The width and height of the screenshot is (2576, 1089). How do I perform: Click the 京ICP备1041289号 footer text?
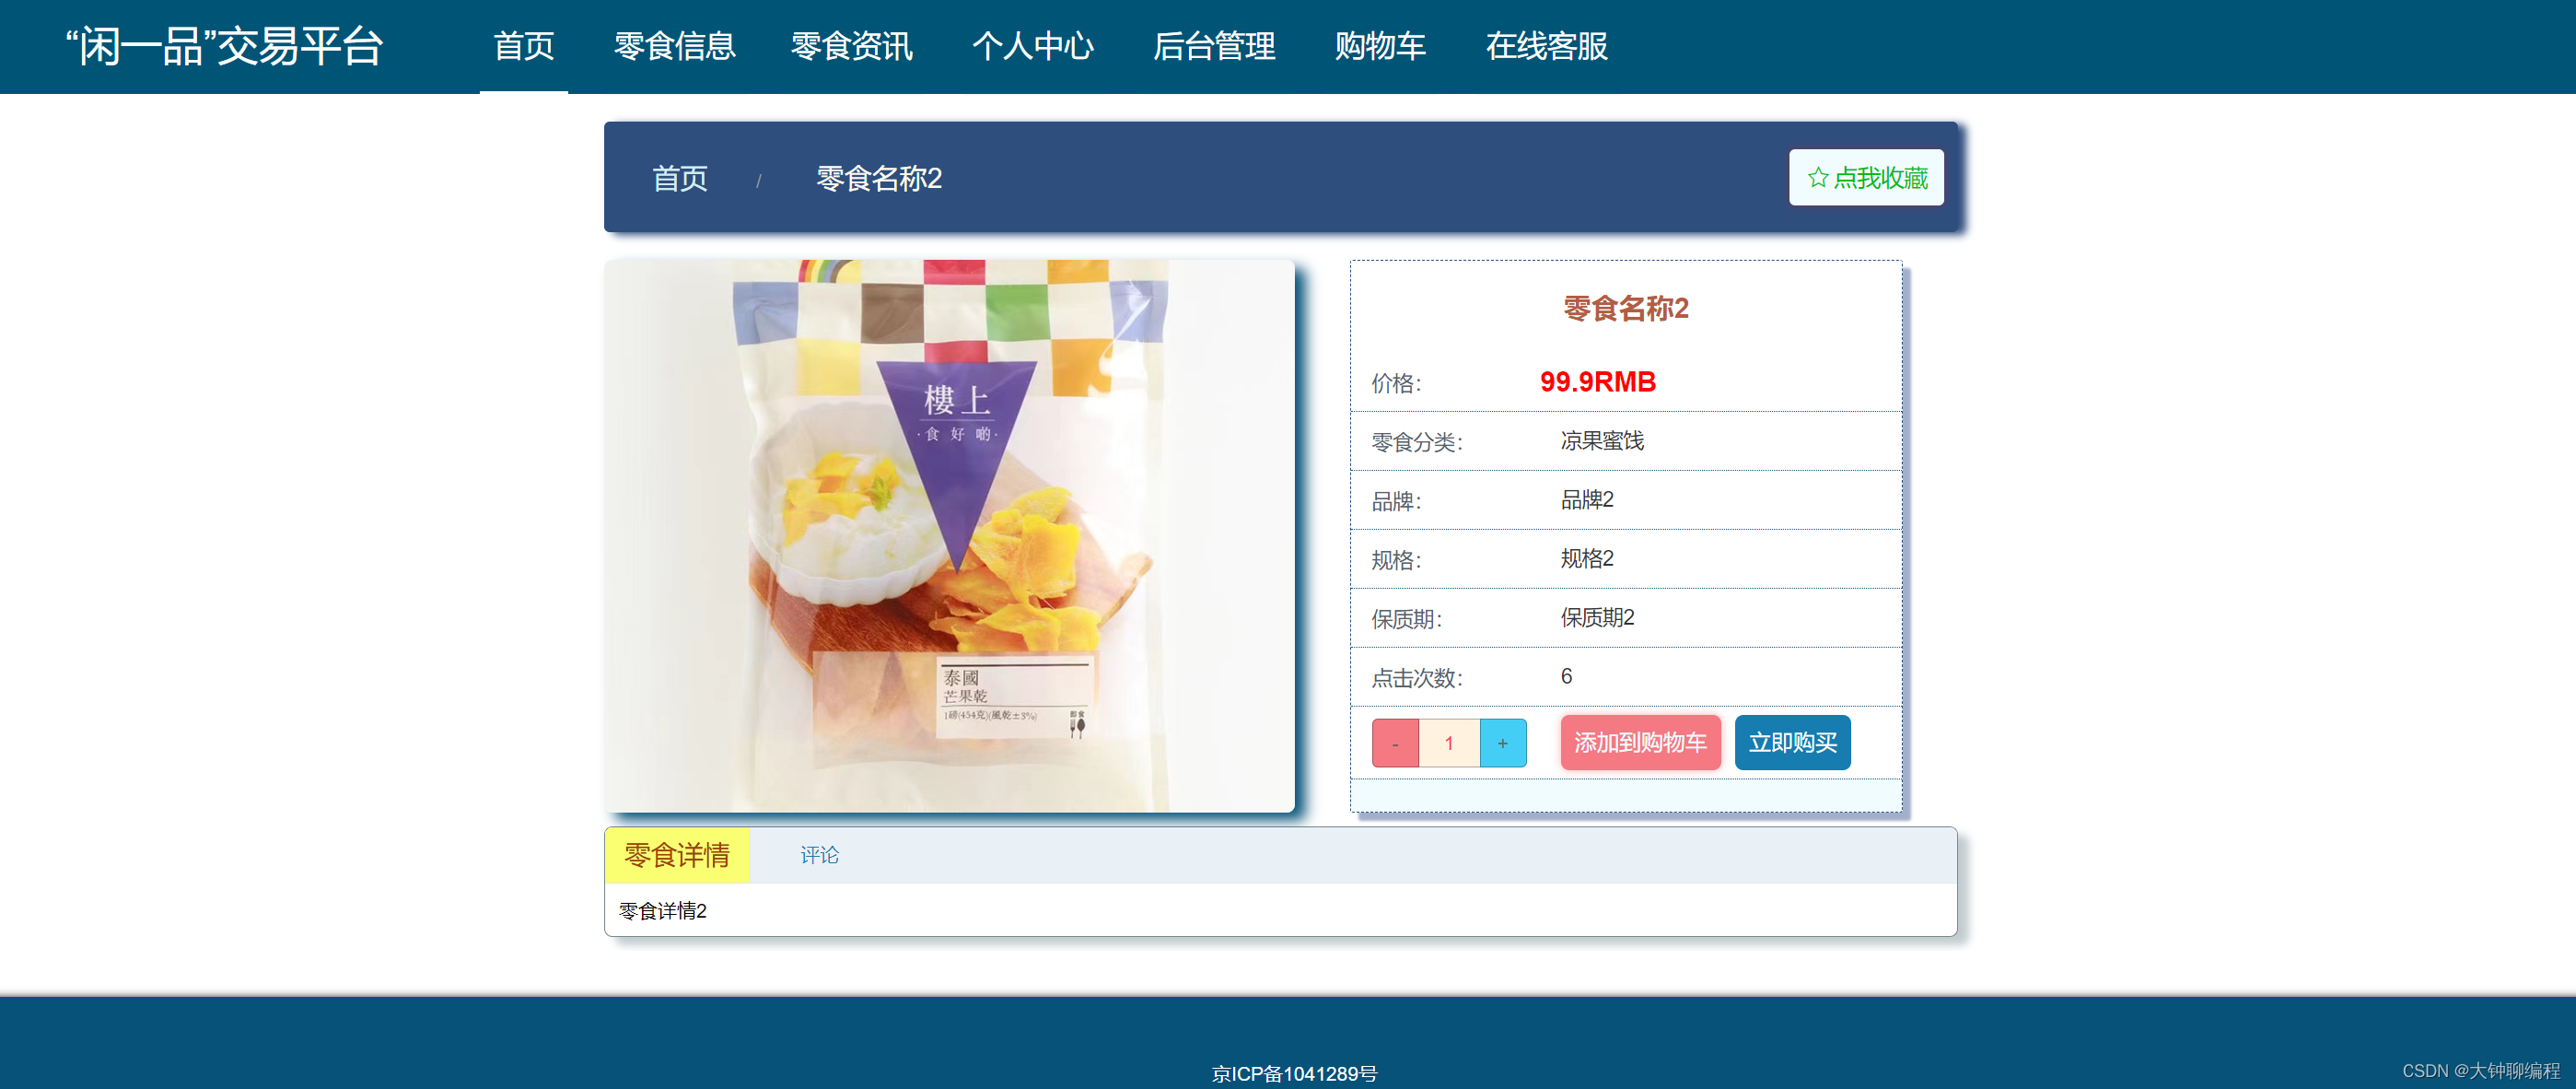coord(1293,1073)
